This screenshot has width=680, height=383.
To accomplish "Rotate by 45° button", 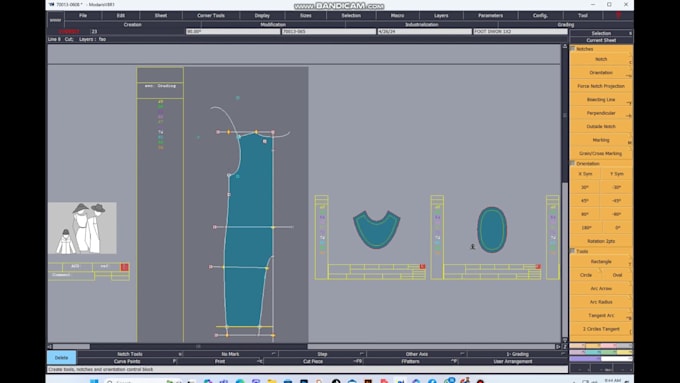I will coord(585,200).
